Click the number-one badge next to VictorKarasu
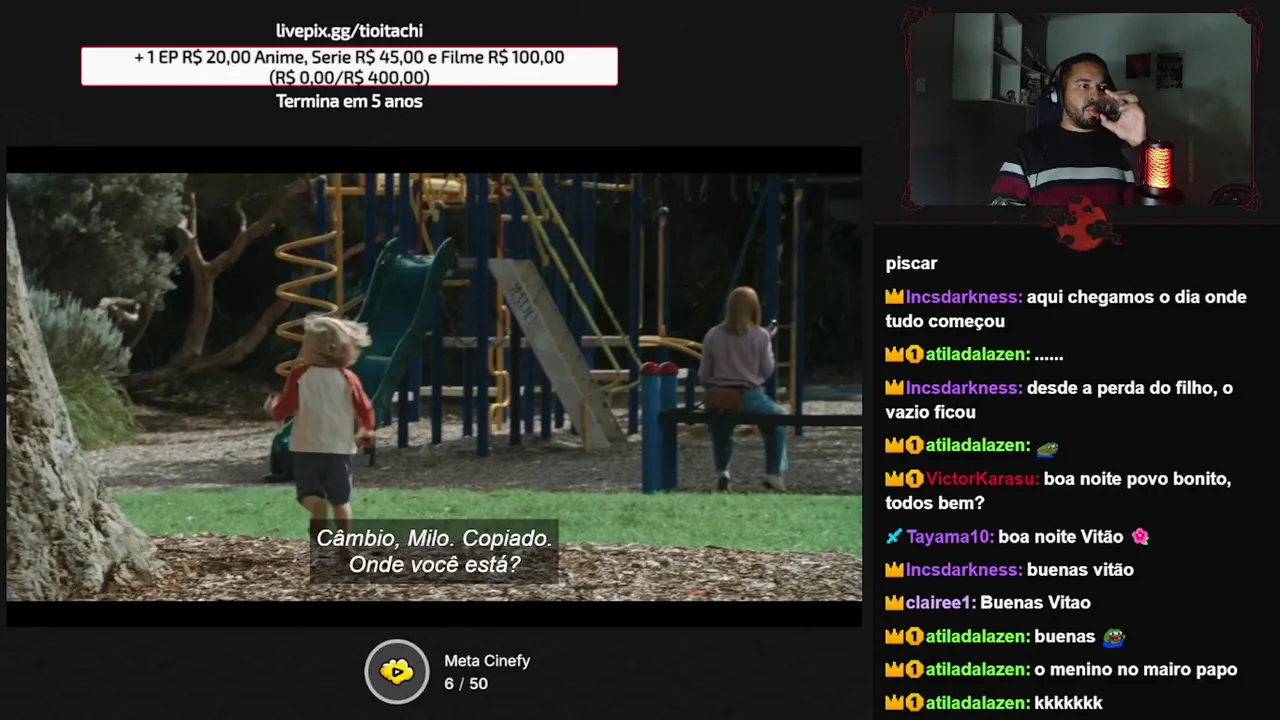Image resolution: width=1280 pixels, height=720 pixels. 914,479
